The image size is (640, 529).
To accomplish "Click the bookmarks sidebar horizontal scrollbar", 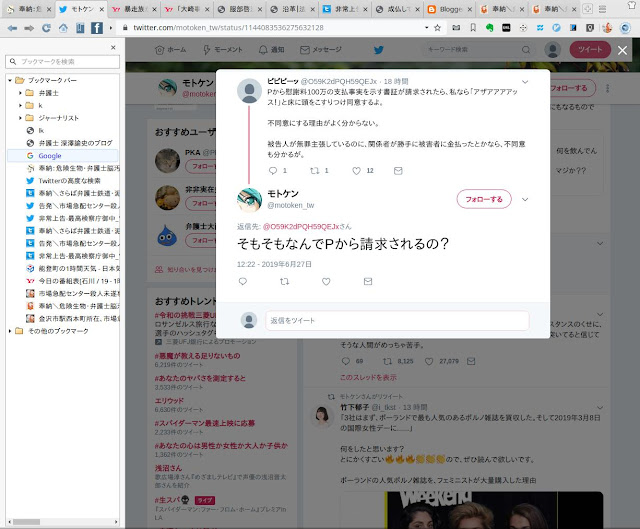I will [x=27, y=522].
